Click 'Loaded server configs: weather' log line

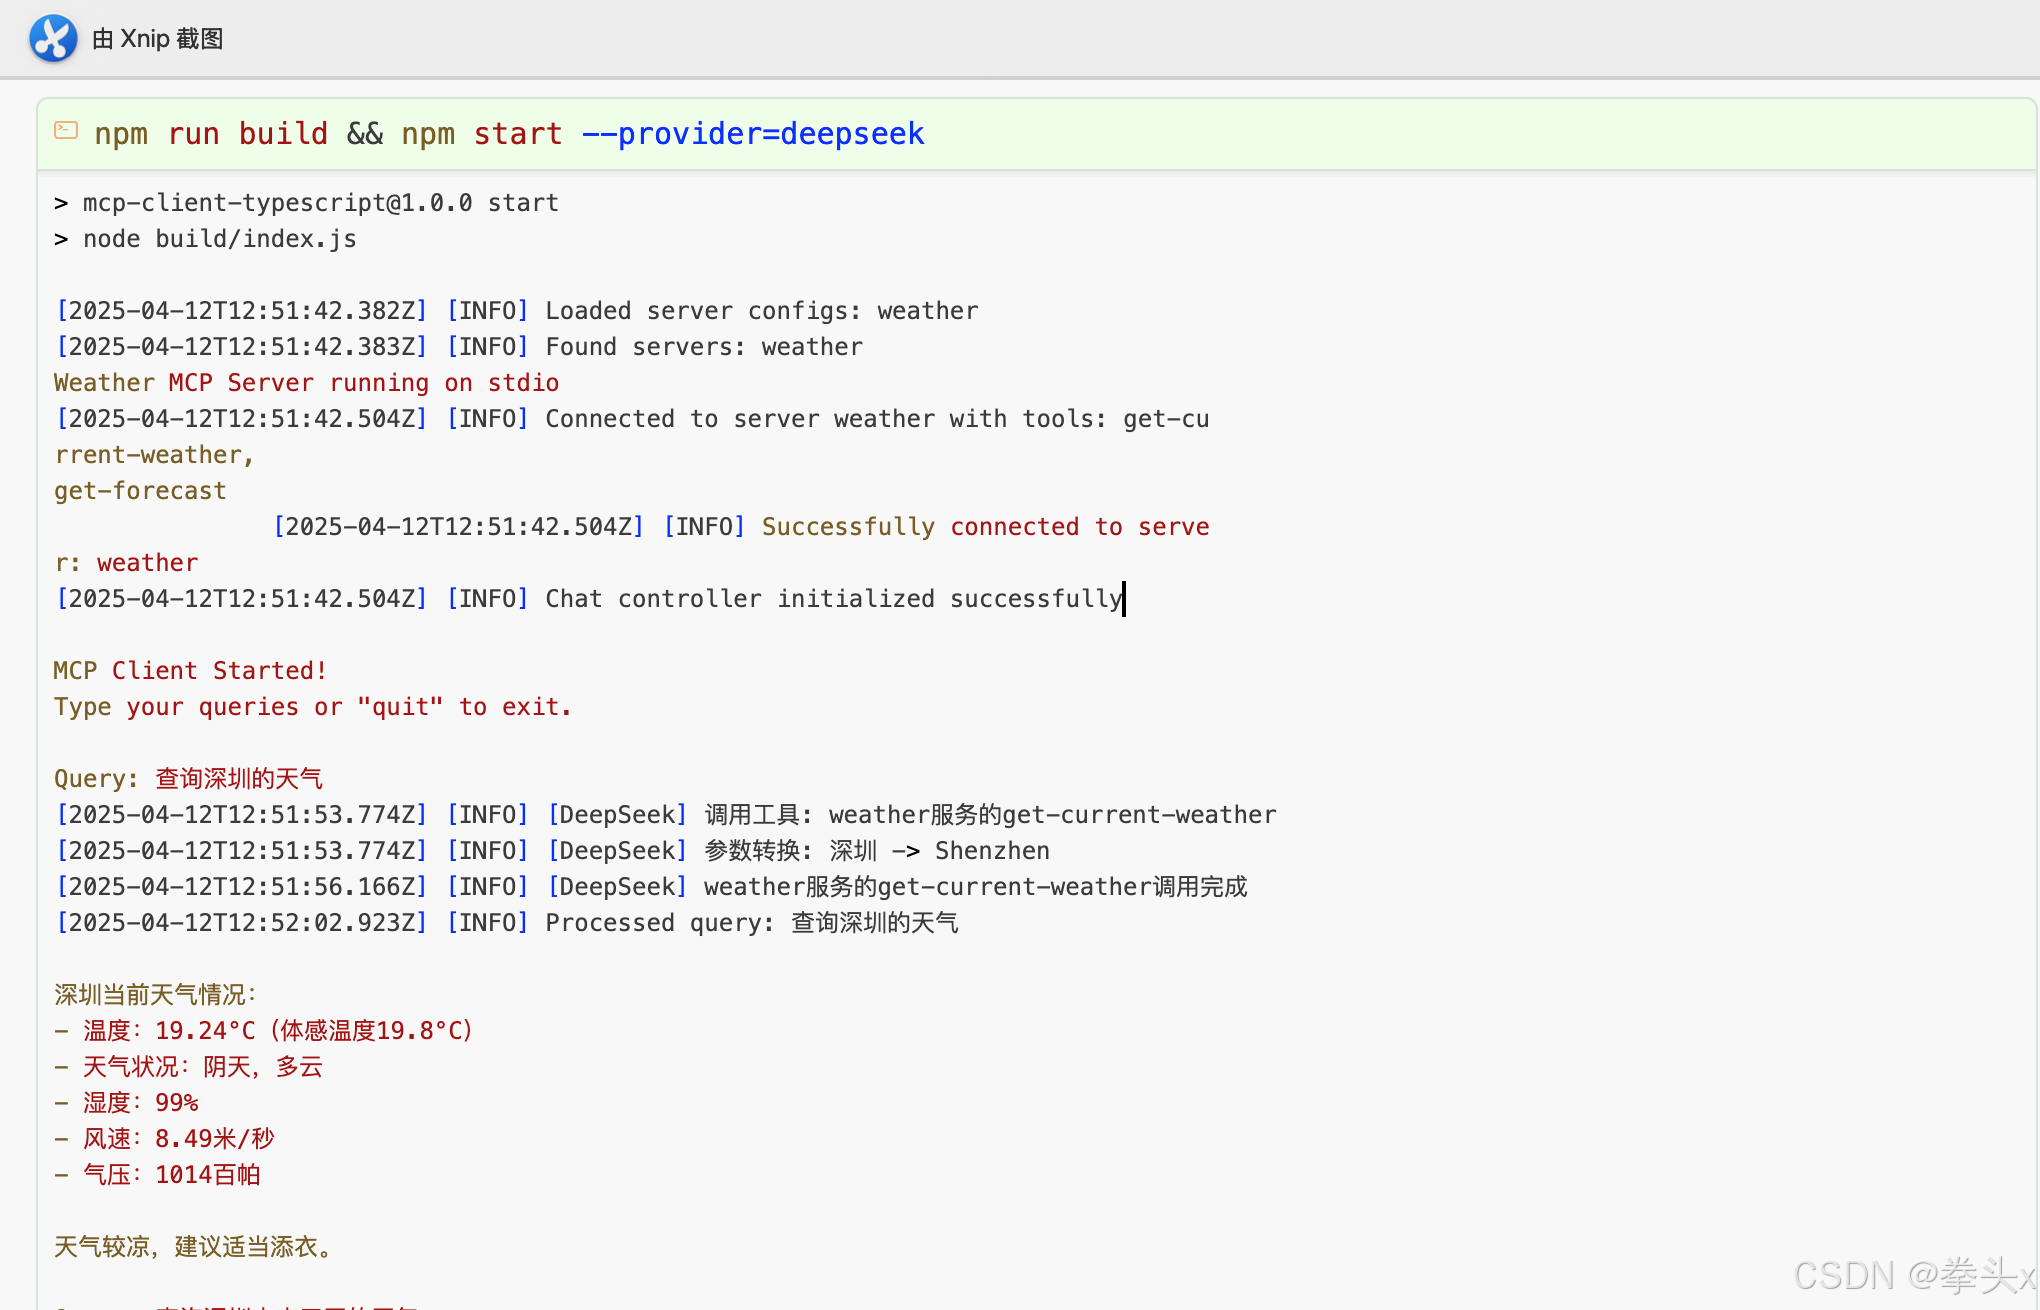click(761, 311)
